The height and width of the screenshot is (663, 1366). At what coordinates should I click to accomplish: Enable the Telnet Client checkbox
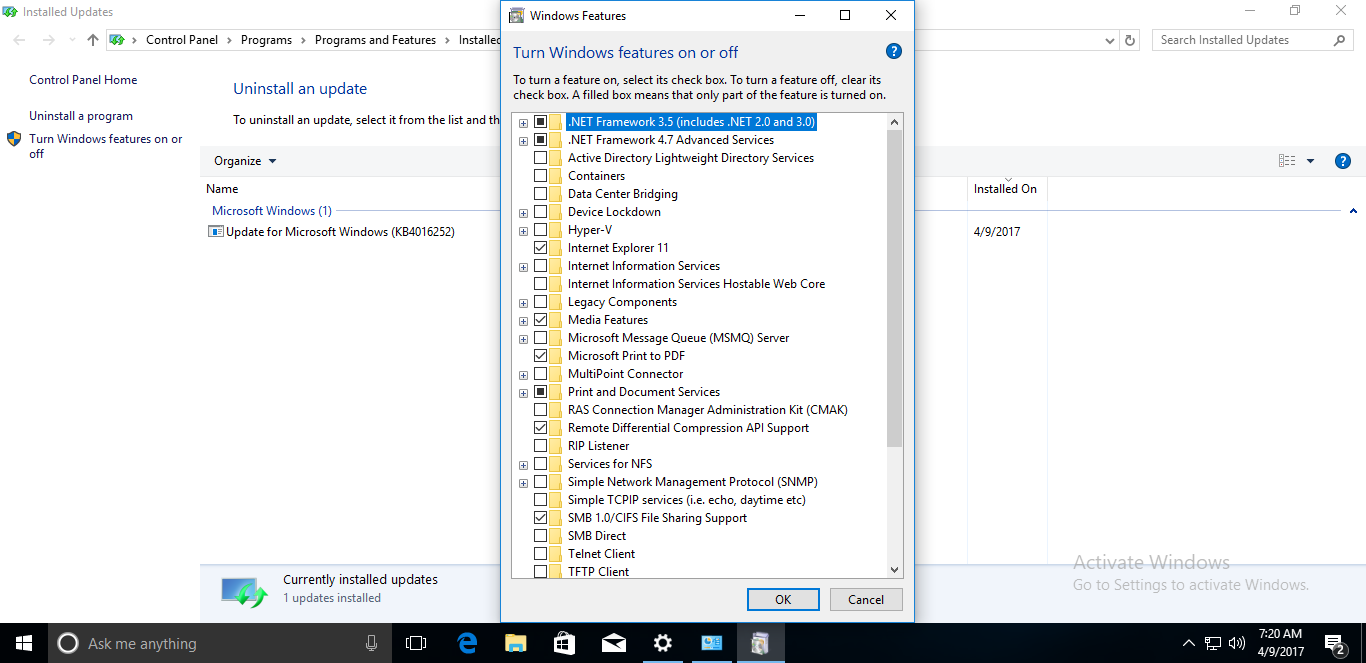[x=540, y=554]
